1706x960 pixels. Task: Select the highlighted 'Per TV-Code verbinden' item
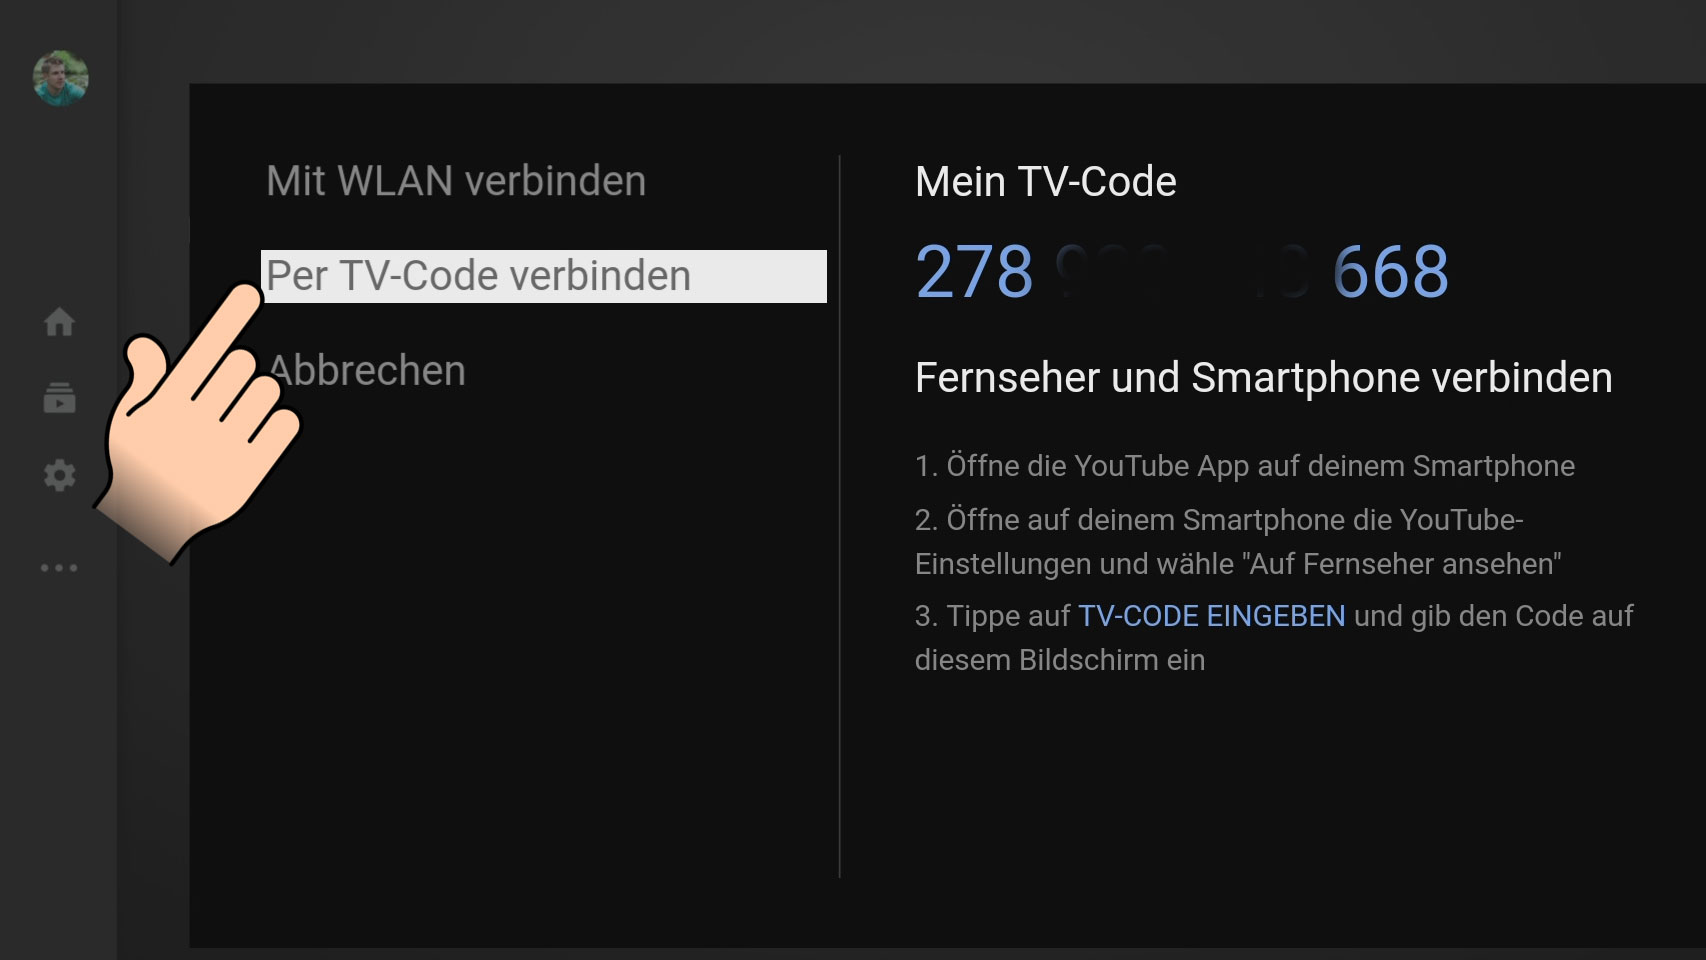pyautogui.click(x=543, y=276)
